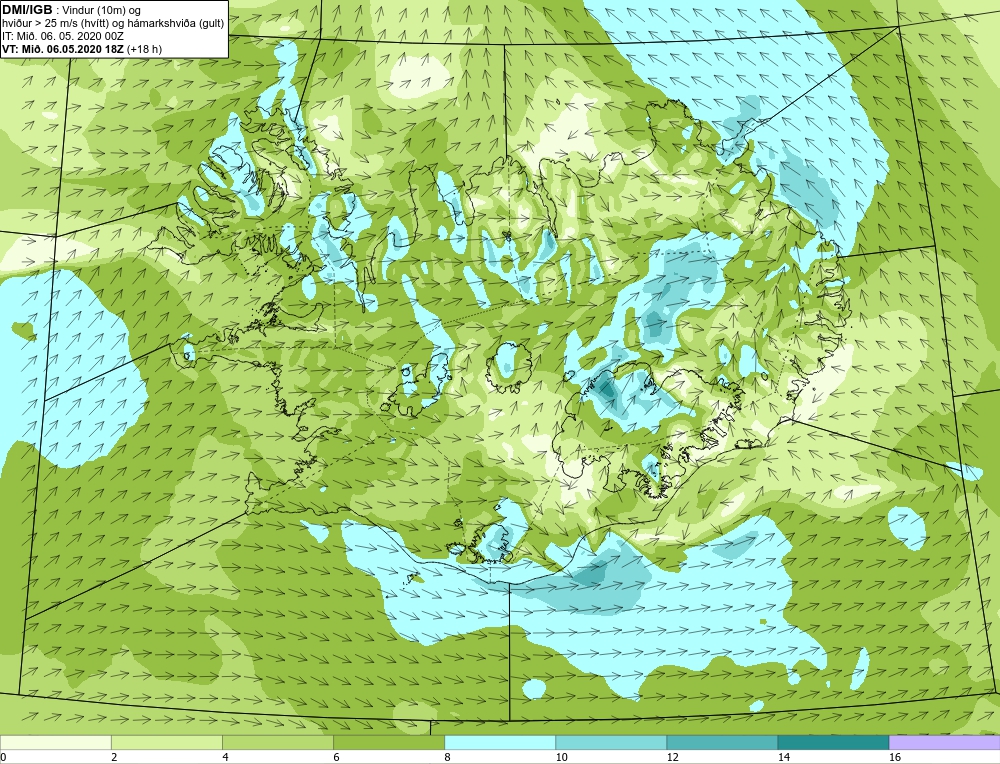The height and width of the screenshot is (764, 1000).
Task: Click the DMI/IGB title text
Action: [x=27, y=10]
